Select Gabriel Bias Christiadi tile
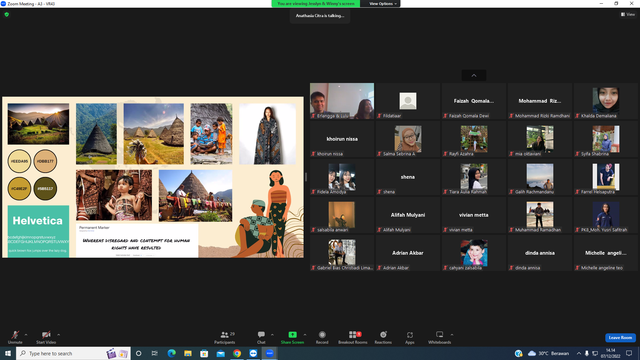 (x=342, y=253)
